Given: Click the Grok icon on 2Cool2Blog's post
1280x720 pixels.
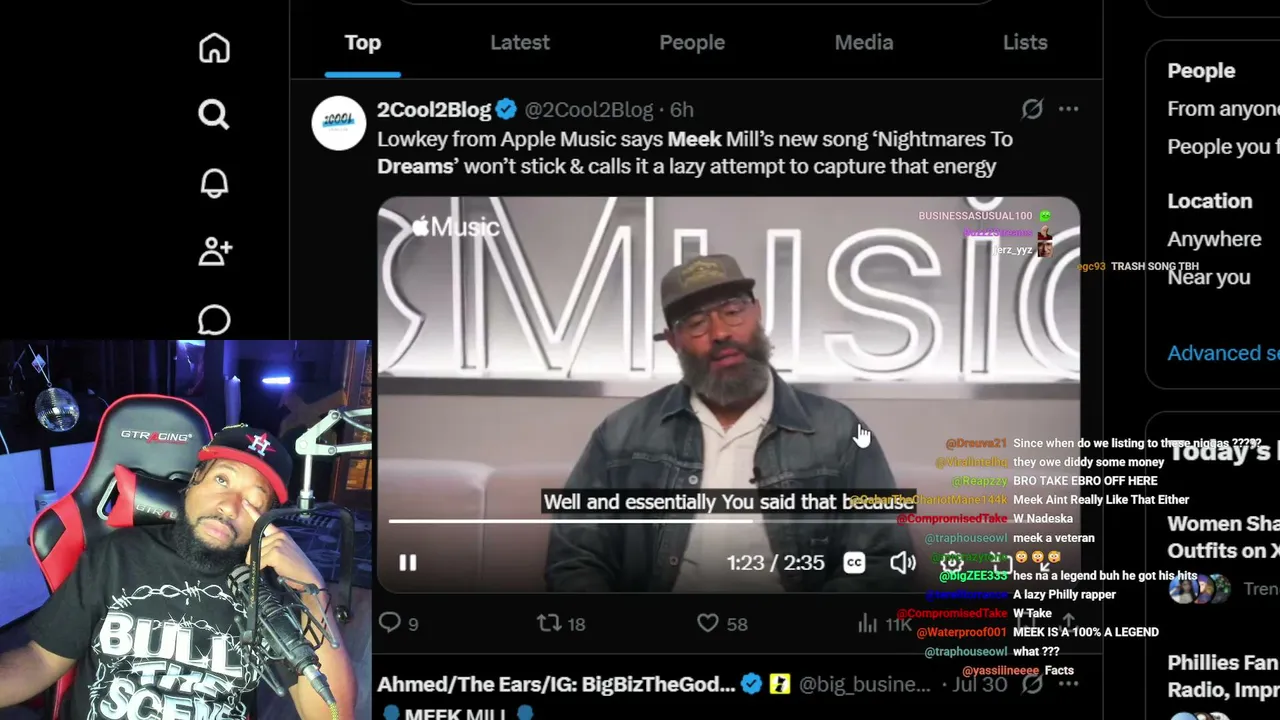Looking at the screenshot, I should [x=1032, y=109].
